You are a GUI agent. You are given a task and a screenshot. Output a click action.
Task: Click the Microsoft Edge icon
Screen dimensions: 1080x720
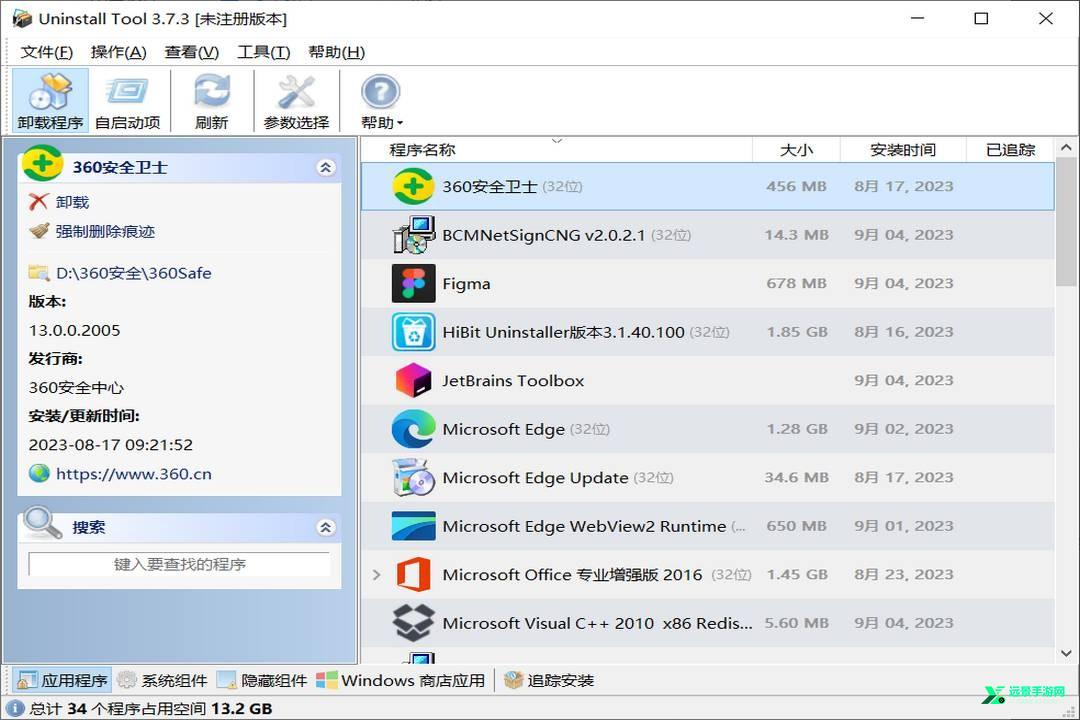coord(413,429)
